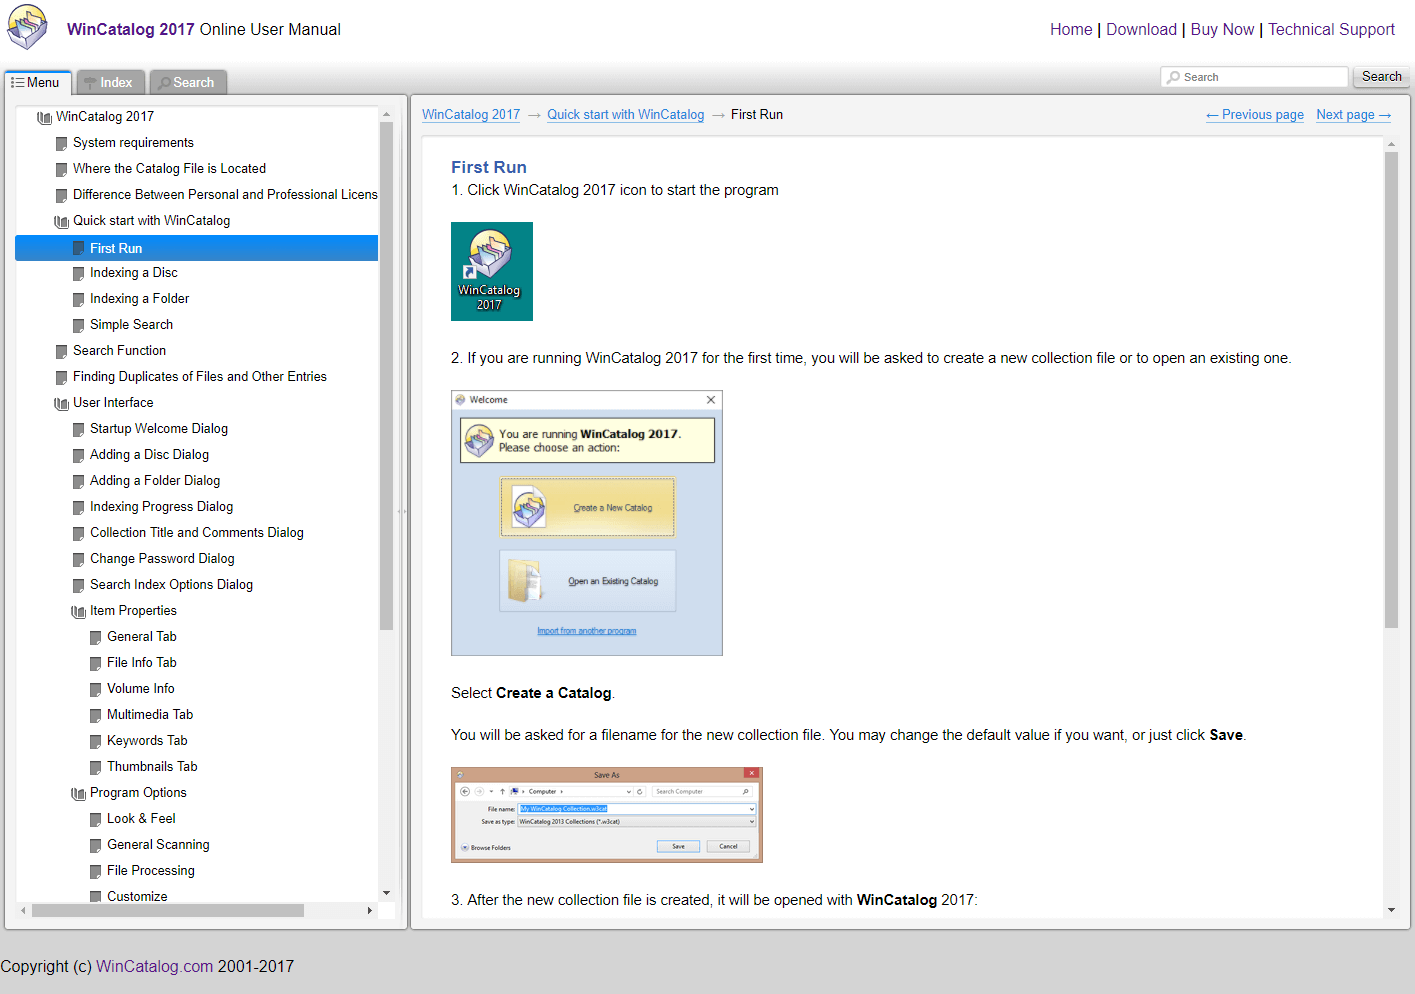This screenshot has width=1415, height=994.
Task: Open Finding Duplicates of Files and Other Entries
Action: click(x=200, y=377)
